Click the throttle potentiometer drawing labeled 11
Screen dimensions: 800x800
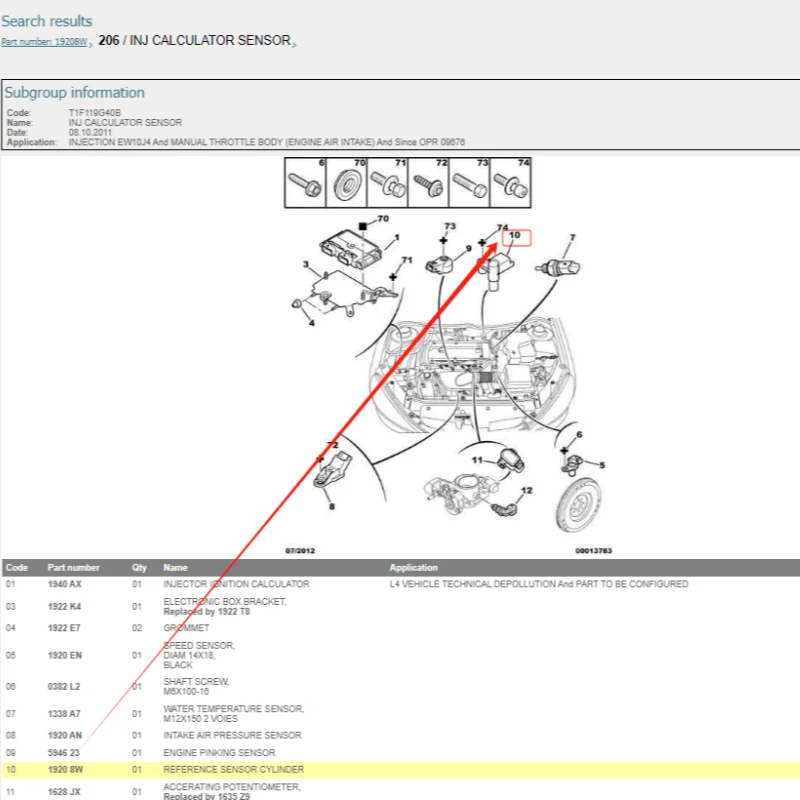coord(510,460)
